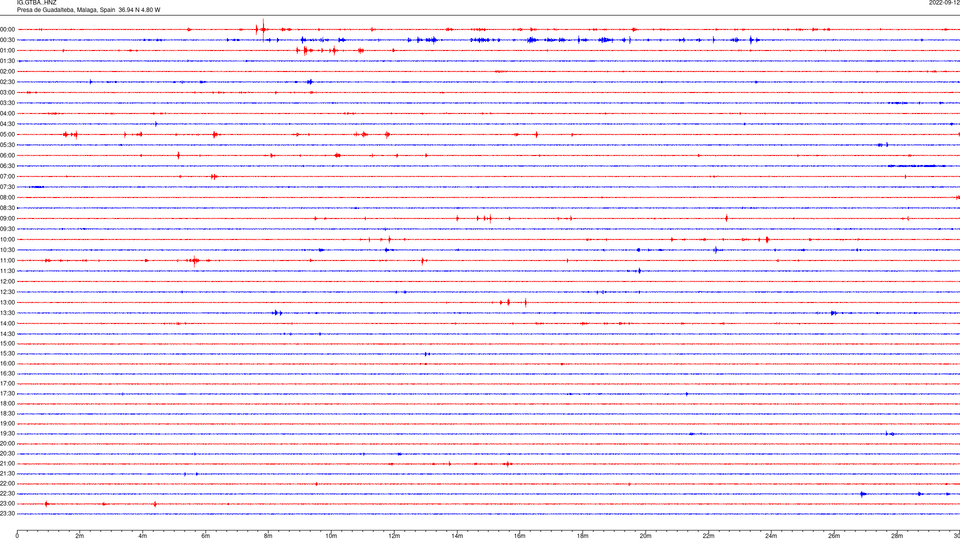This screenshot has width=960, height=540.
Task: Pick the 21:30 time label
Action: pyautogui.click(x=8, y=473)
